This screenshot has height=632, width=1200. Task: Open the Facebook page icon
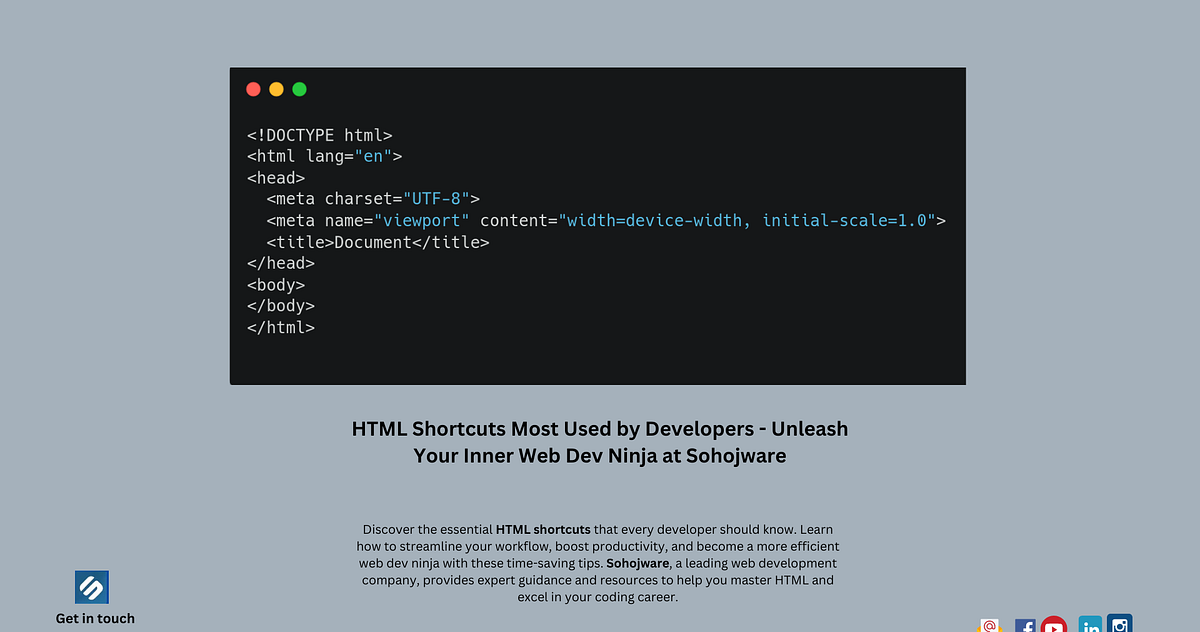tap(1025, 626)
